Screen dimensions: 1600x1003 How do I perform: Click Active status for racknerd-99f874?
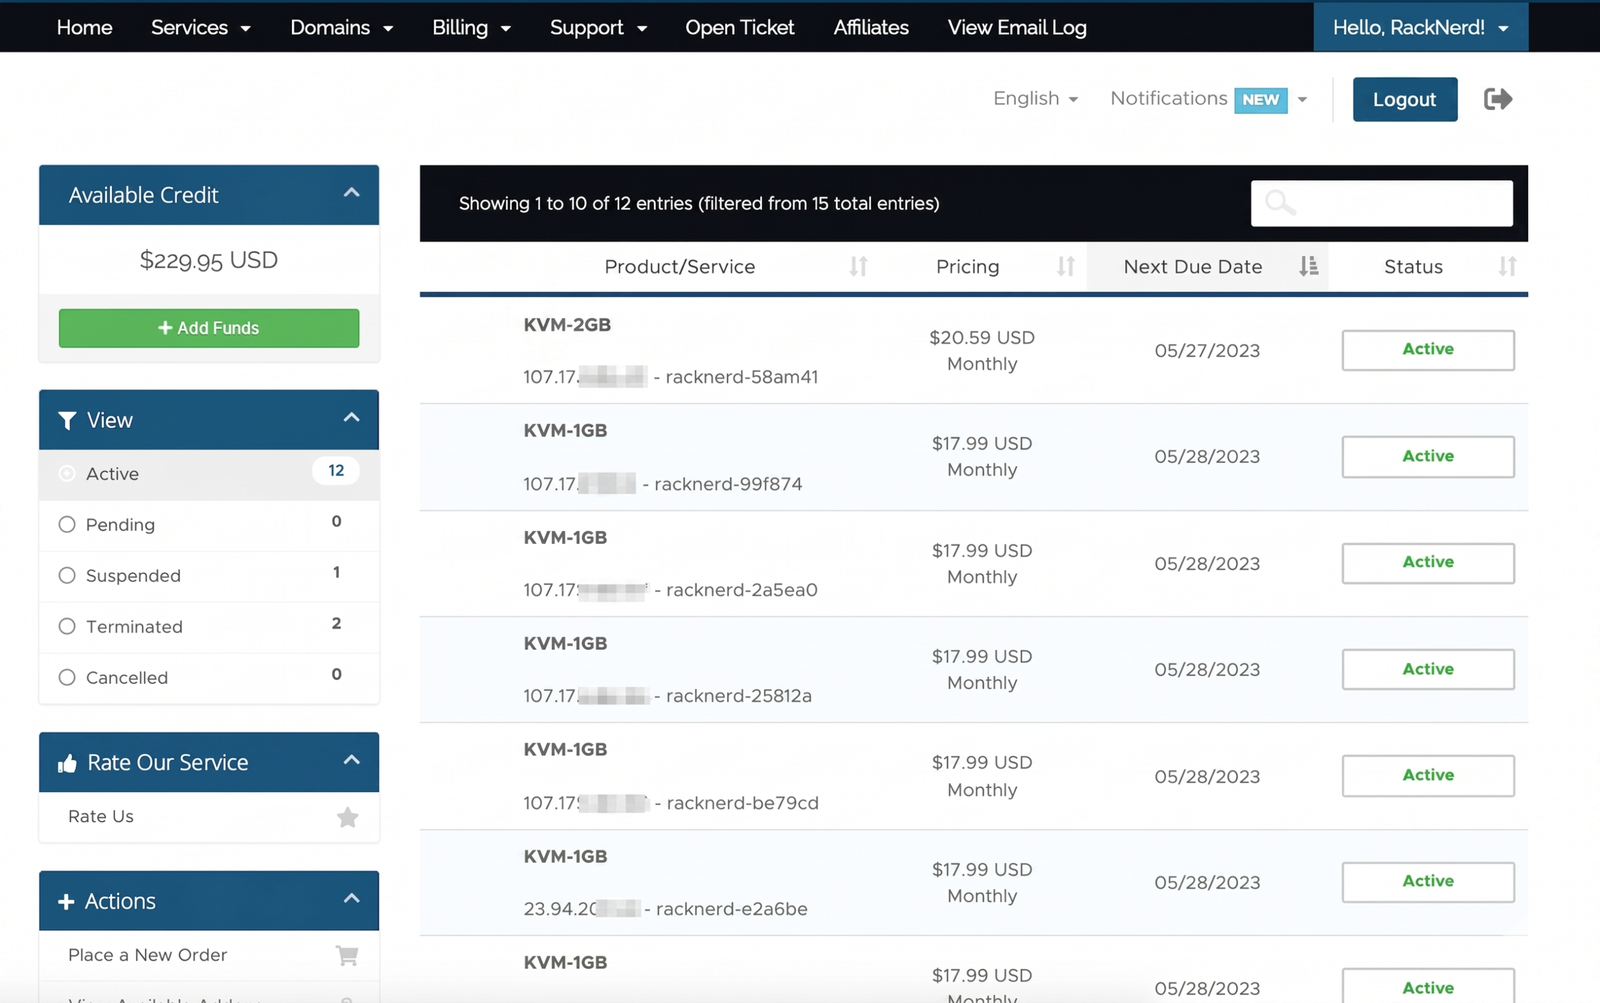pos(1428,456)
